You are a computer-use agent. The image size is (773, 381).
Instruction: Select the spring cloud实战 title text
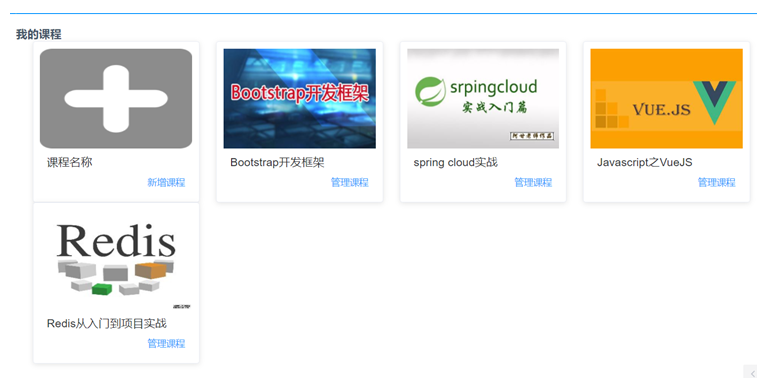point(456,163)
